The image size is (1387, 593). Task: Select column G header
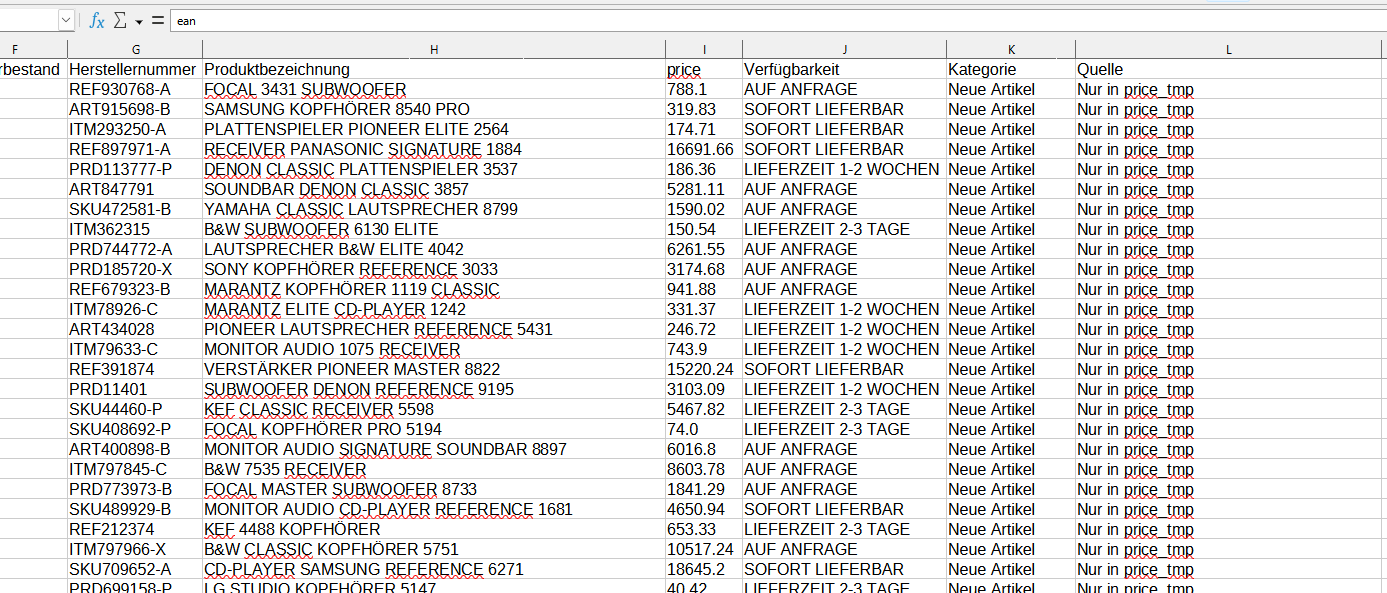point(135,50)
